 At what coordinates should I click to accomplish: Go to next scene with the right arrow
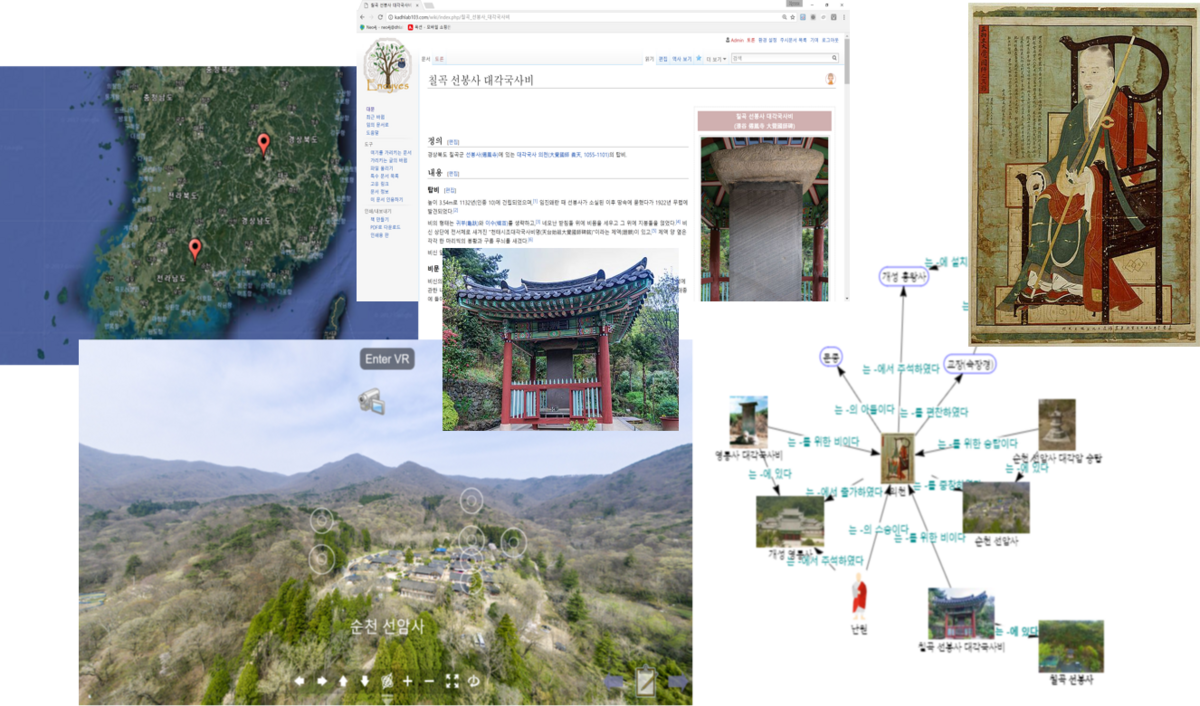[x=678, y=682]
